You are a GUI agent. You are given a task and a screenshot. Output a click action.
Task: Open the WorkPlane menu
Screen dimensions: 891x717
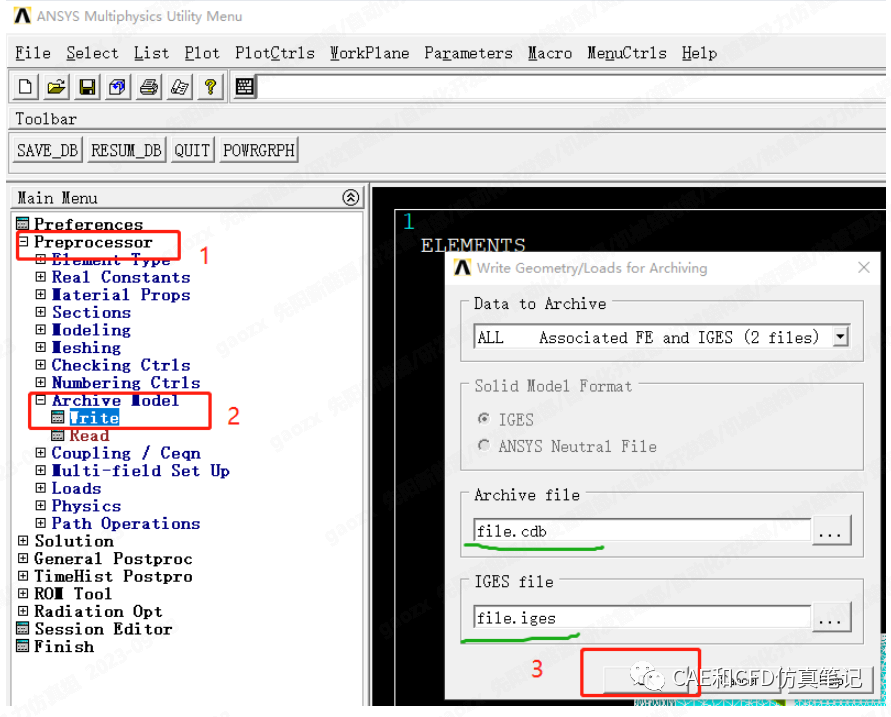[x=369, y=53]
